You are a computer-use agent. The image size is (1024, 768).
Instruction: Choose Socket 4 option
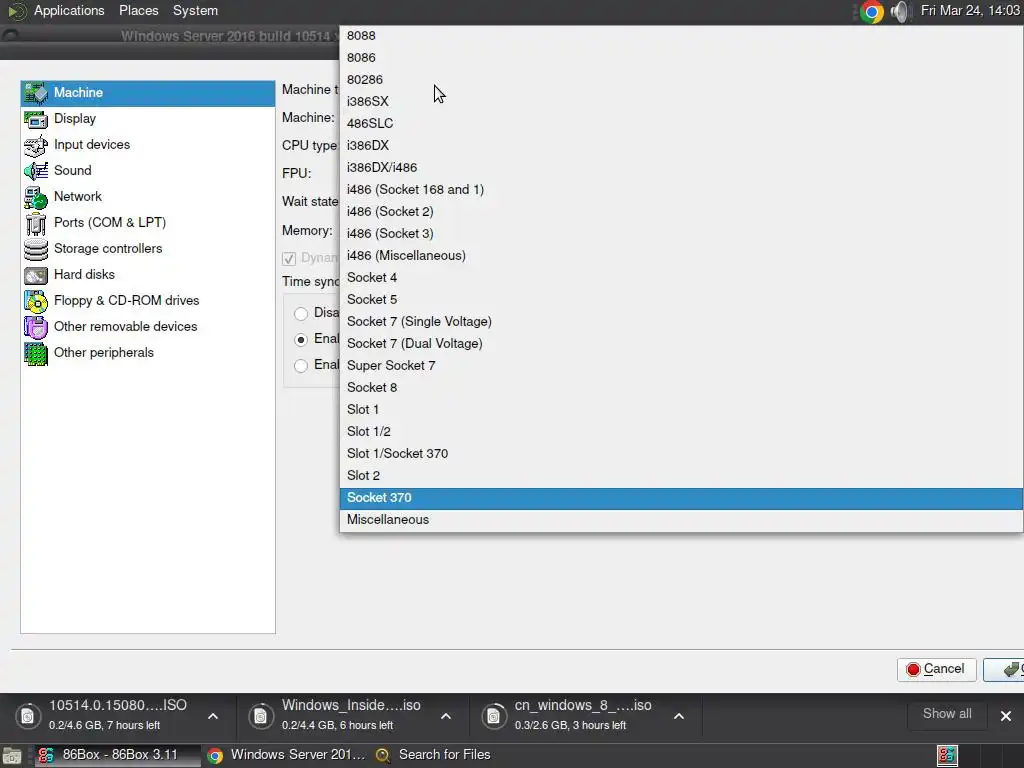pos(681,278)
